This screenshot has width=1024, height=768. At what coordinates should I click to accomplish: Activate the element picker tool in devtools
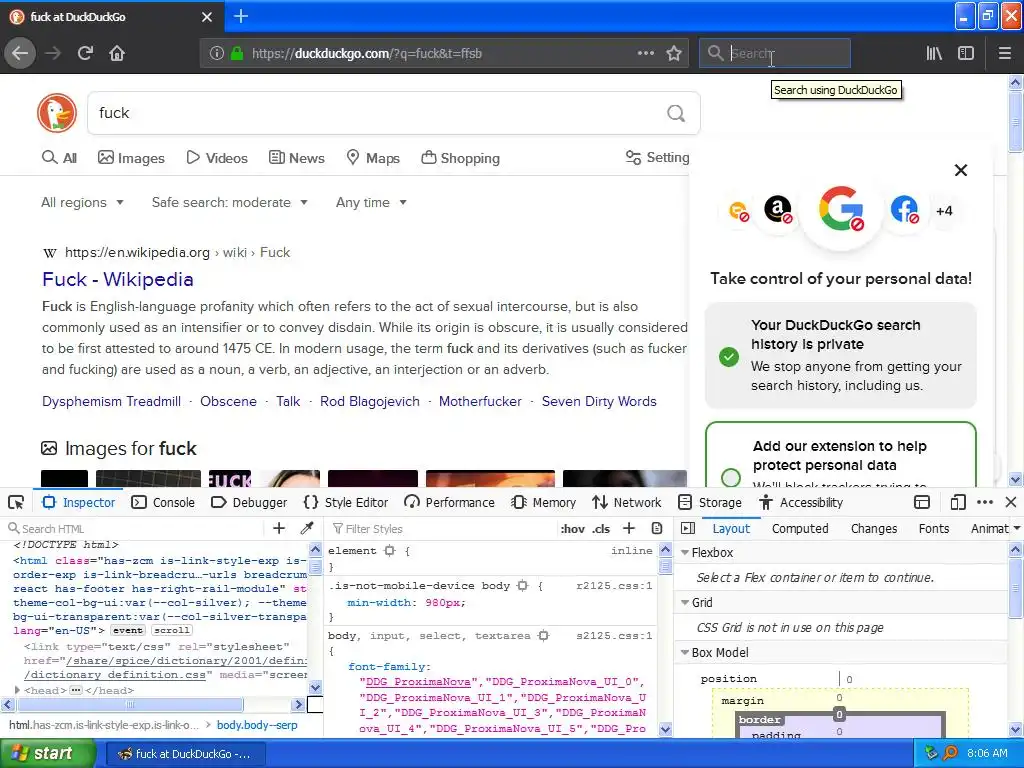click(16, 502)
